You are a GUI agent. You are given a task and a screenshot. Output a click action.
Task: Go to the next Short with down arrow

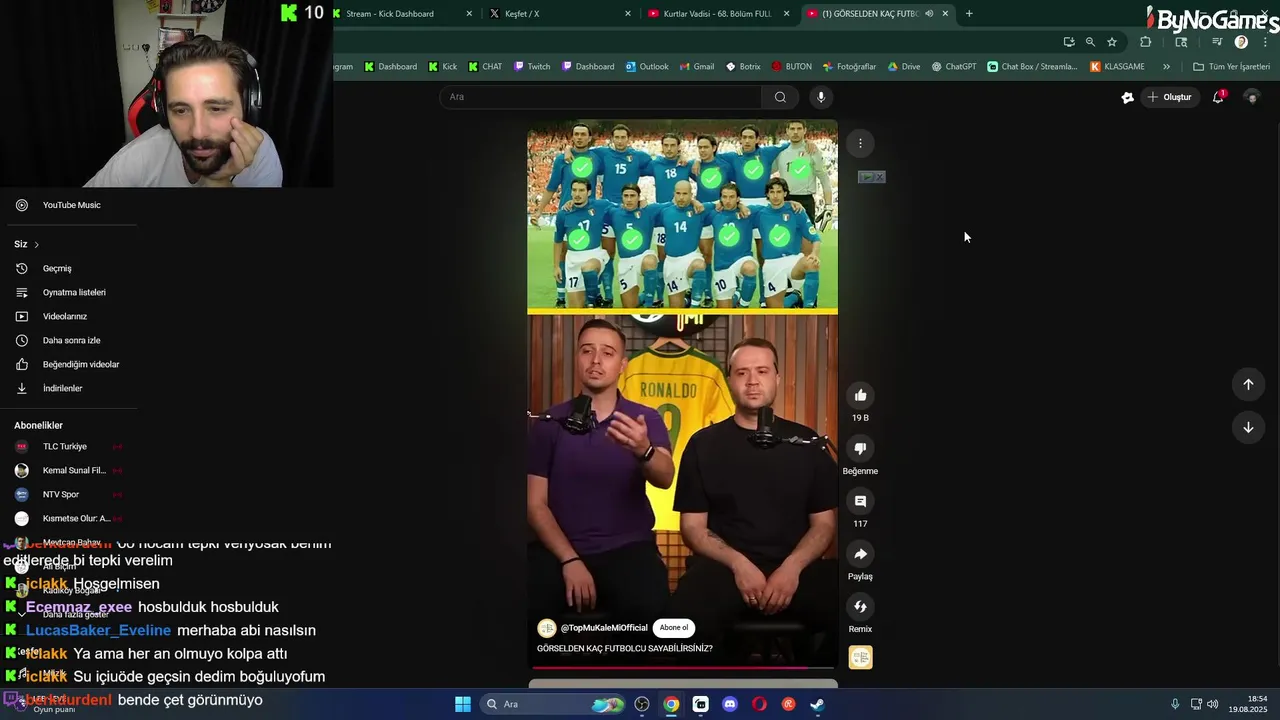click(x=1248, y=427)
